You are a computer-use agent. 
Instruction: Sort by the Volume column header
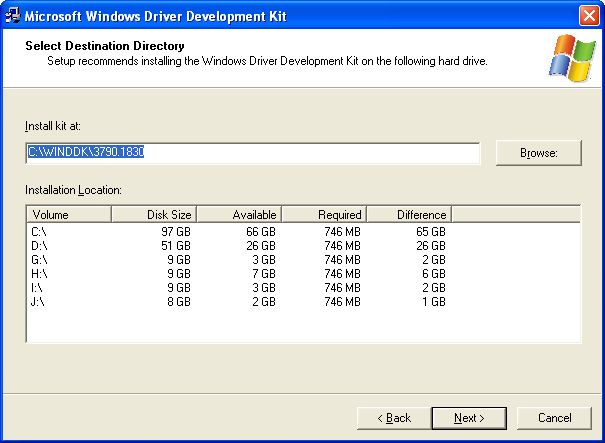[x=69, y=214]
